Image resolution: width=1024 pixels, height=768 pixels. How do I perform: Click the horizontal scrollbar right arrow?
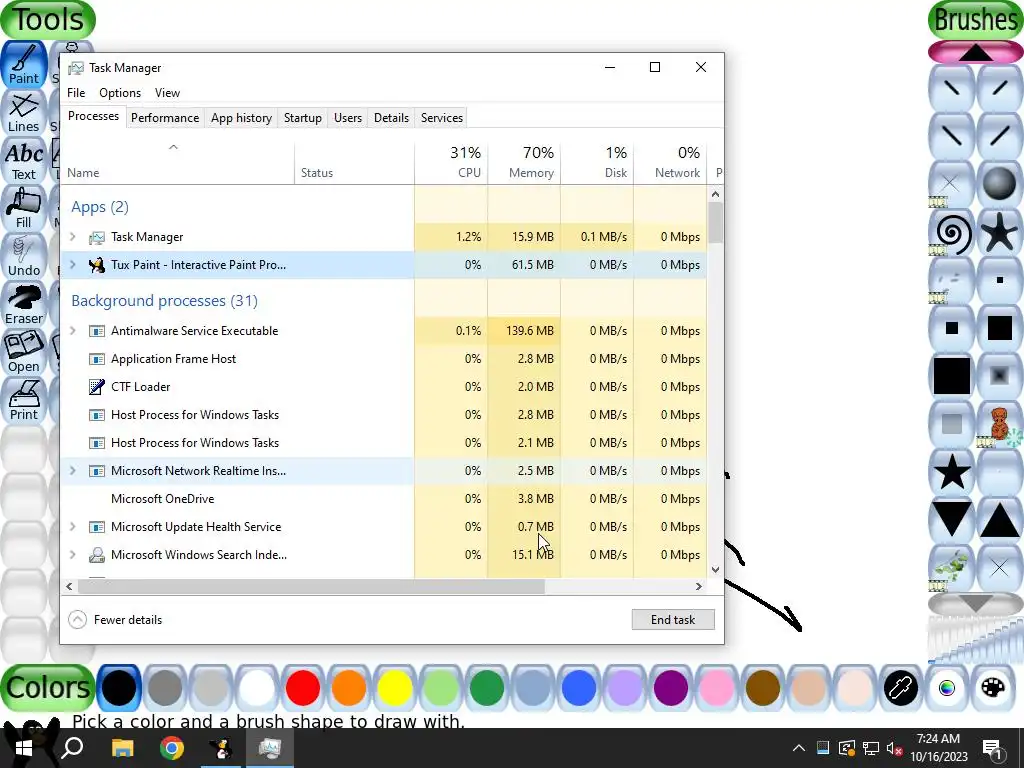coord(699,586)
